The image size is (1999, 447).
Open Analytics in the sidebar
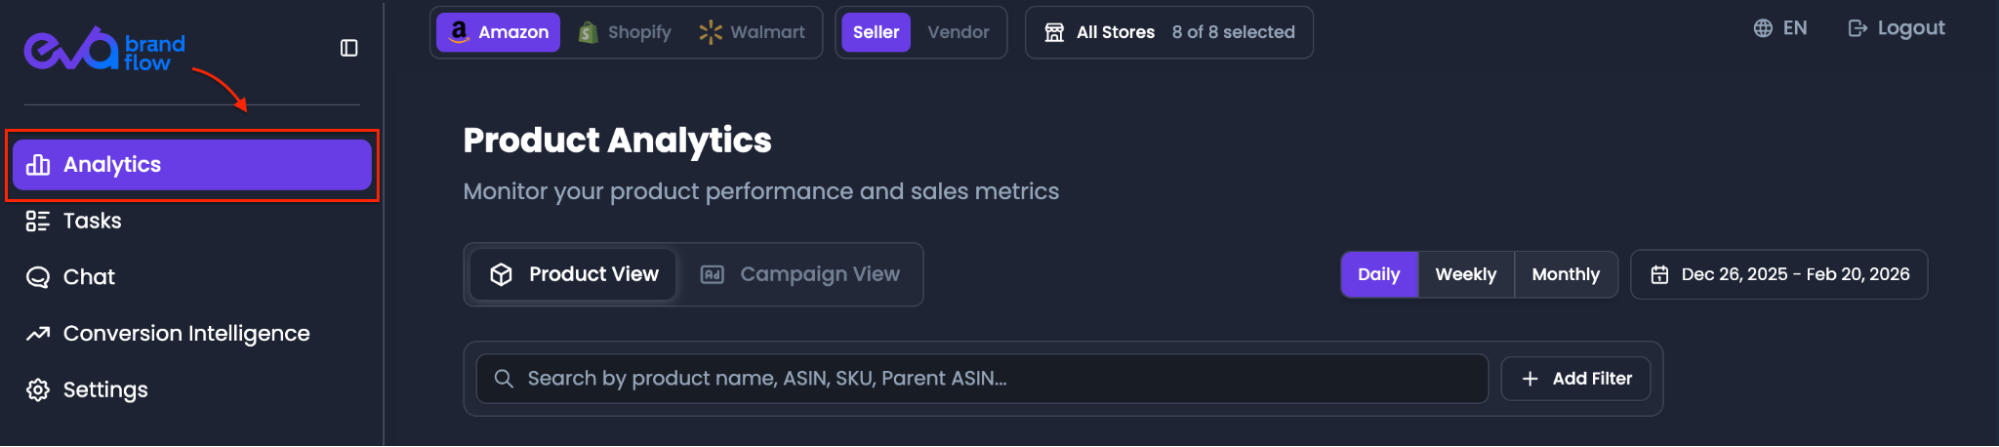(x=192, y=165)
